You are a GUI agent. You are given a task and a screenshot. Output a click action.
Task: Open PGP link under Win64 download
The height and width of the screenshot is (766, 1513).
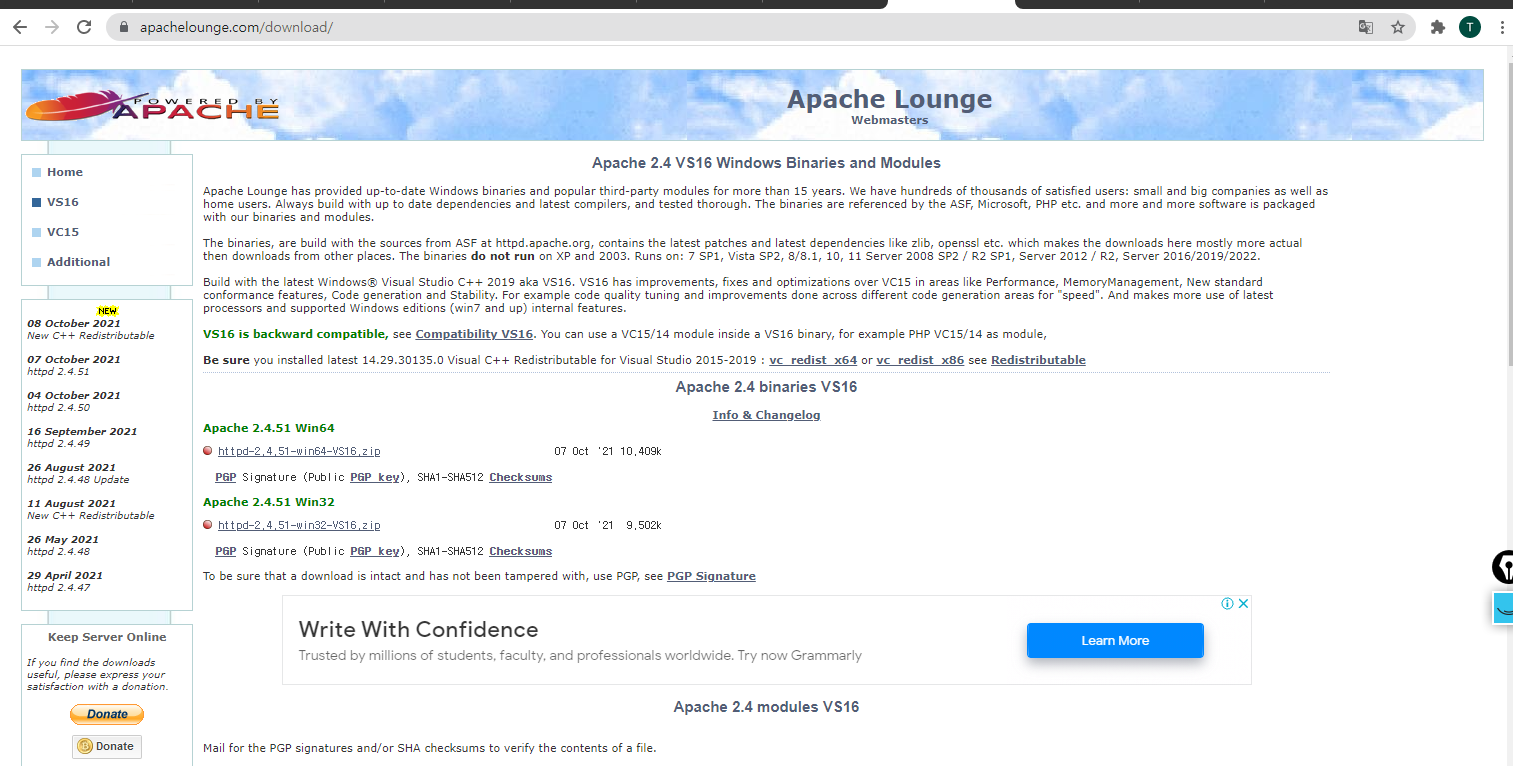click(226, 477)
